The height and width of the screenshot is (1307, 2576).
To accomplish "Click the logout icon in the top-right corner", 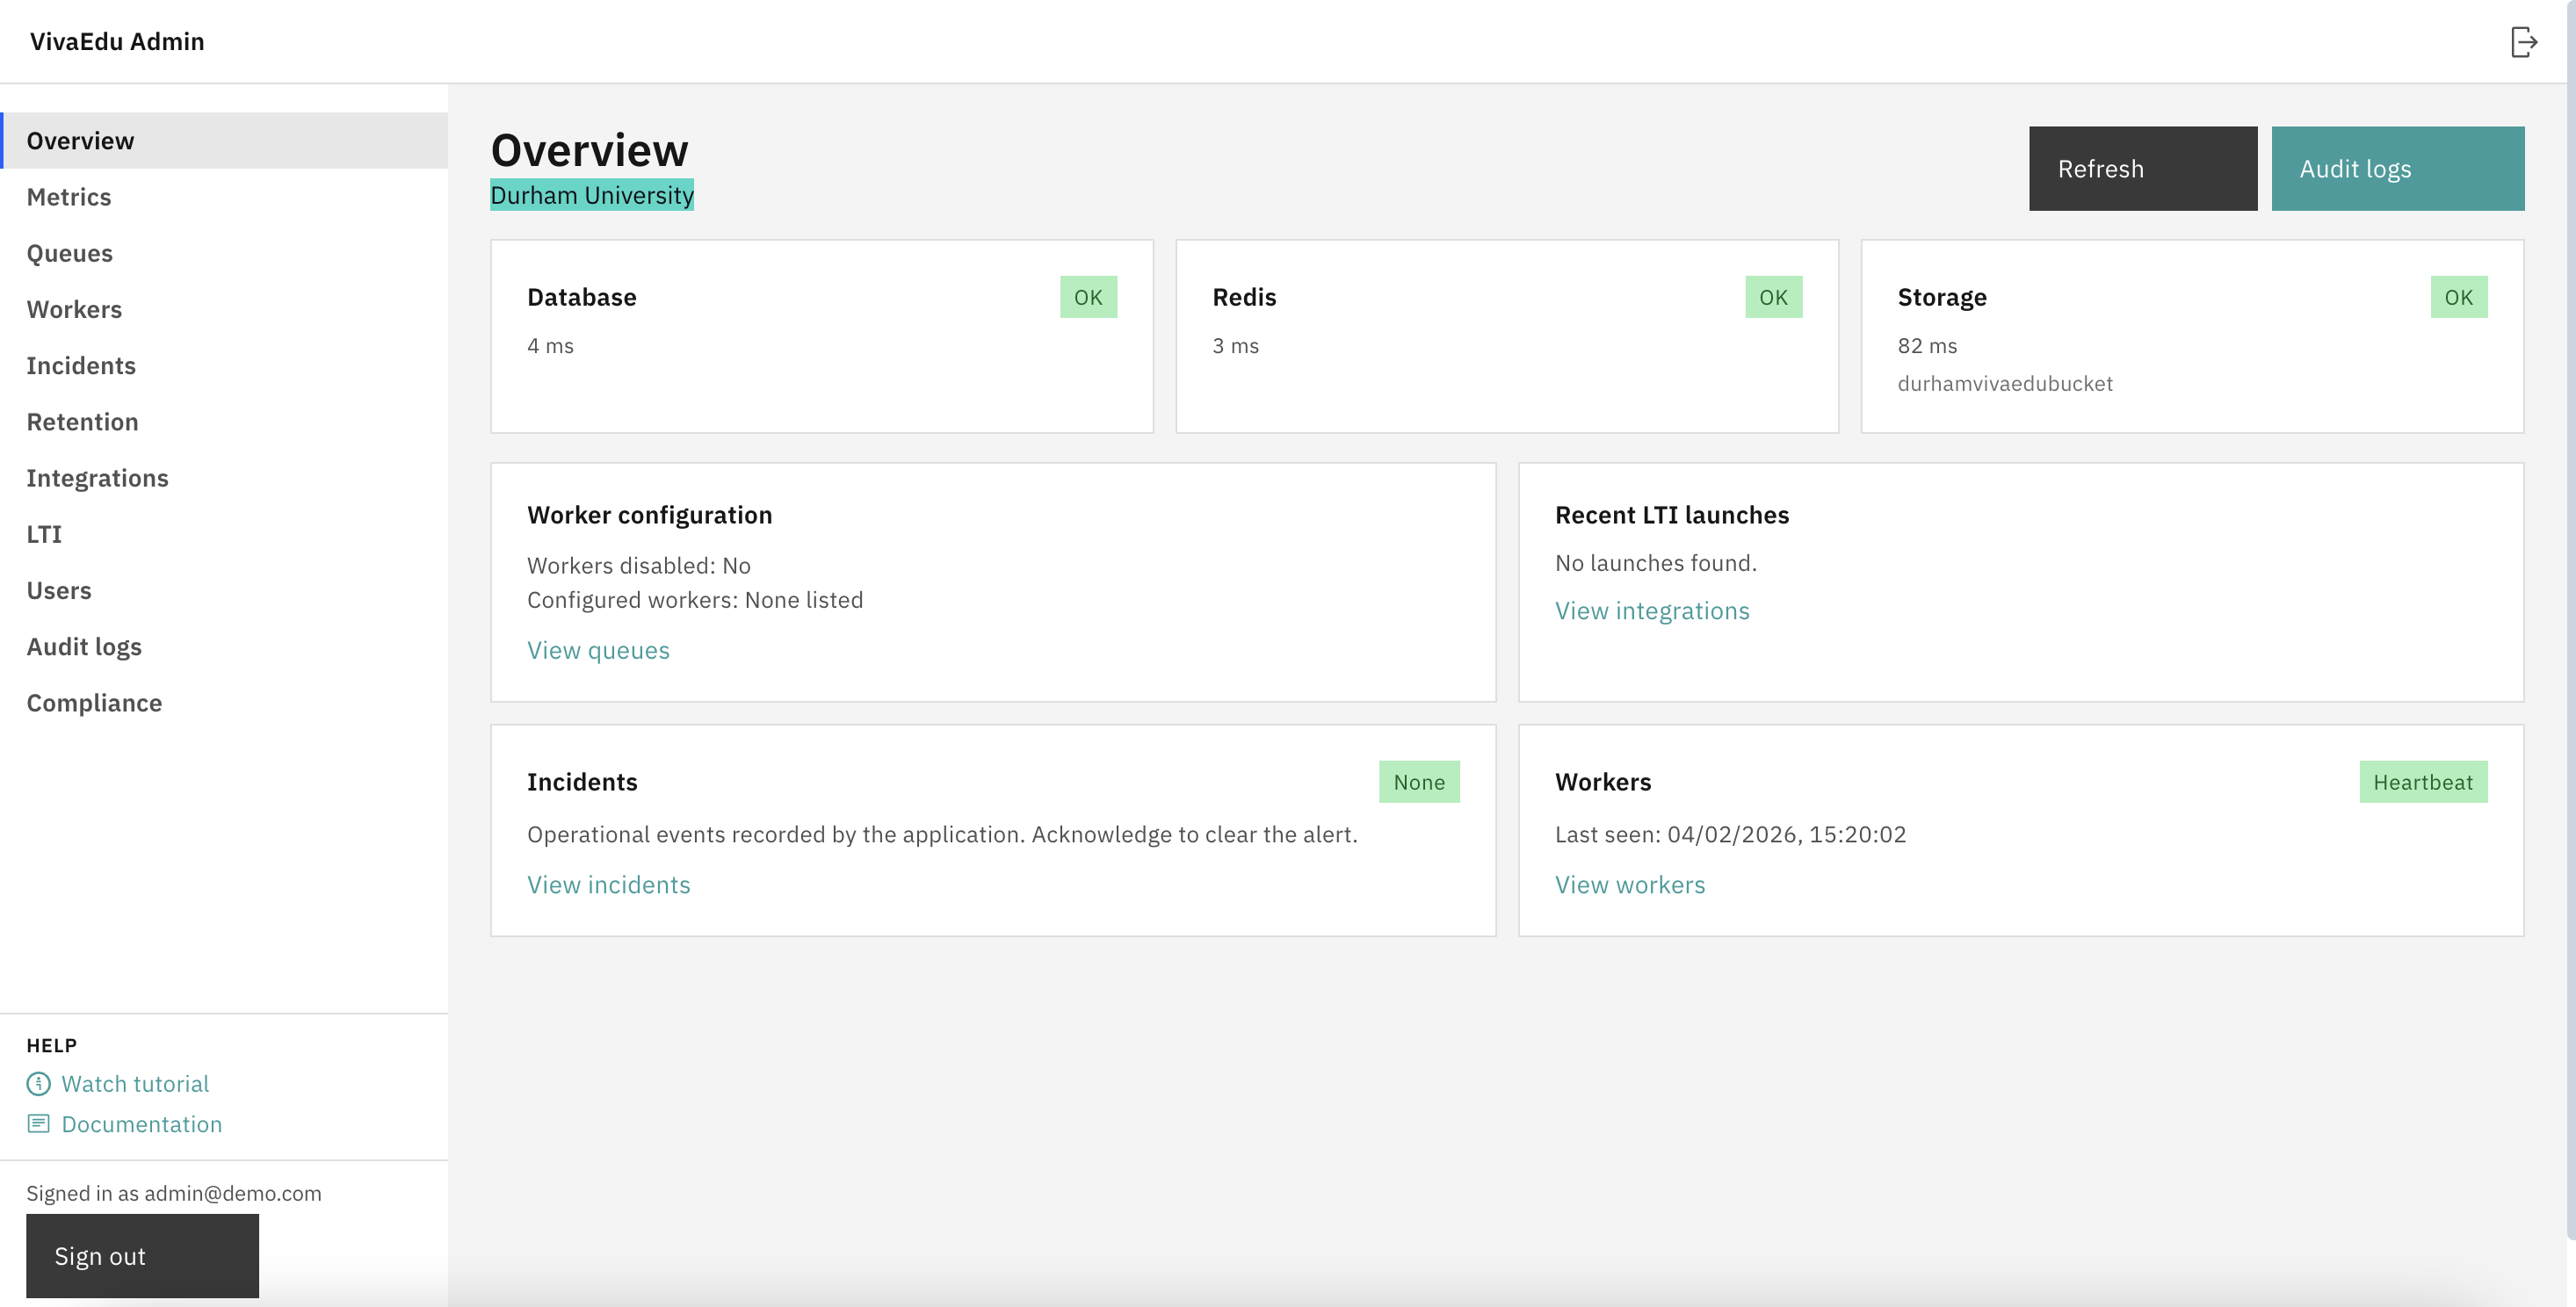I will 2524,41.
